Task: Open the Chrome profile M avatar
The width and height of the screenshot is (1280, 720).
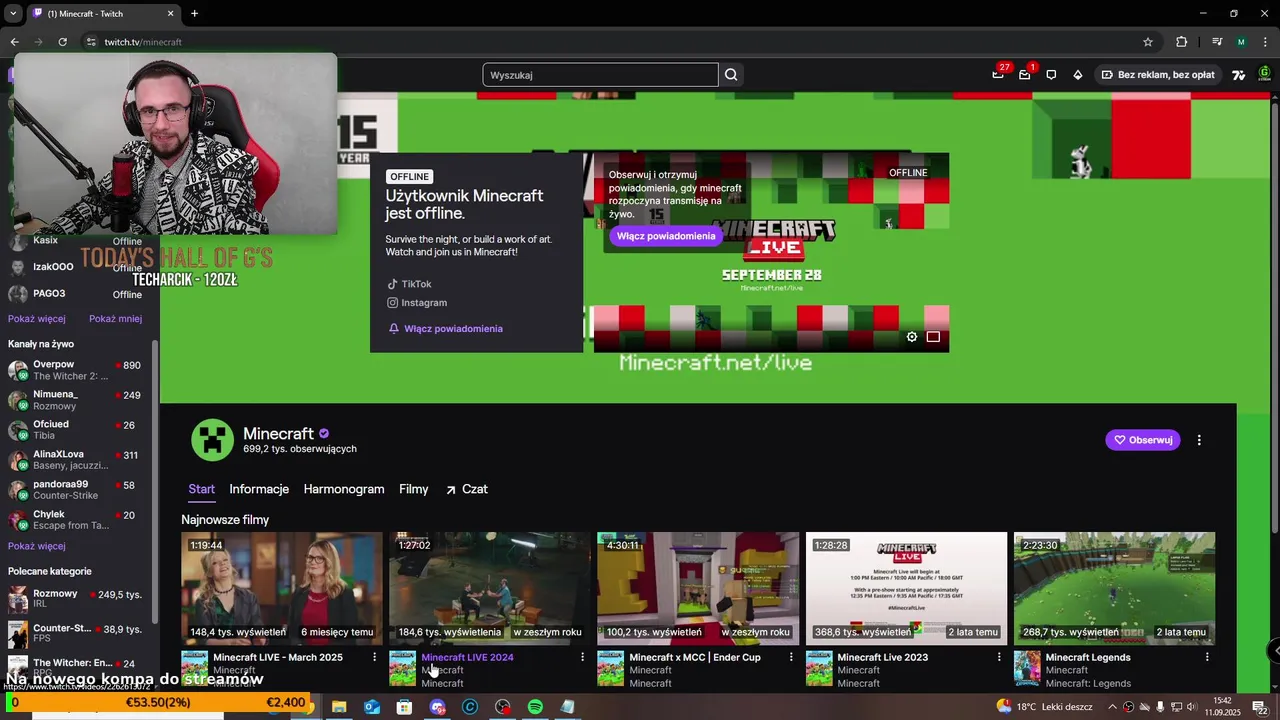Action: pyautogui.click(x=1241, y=42)
